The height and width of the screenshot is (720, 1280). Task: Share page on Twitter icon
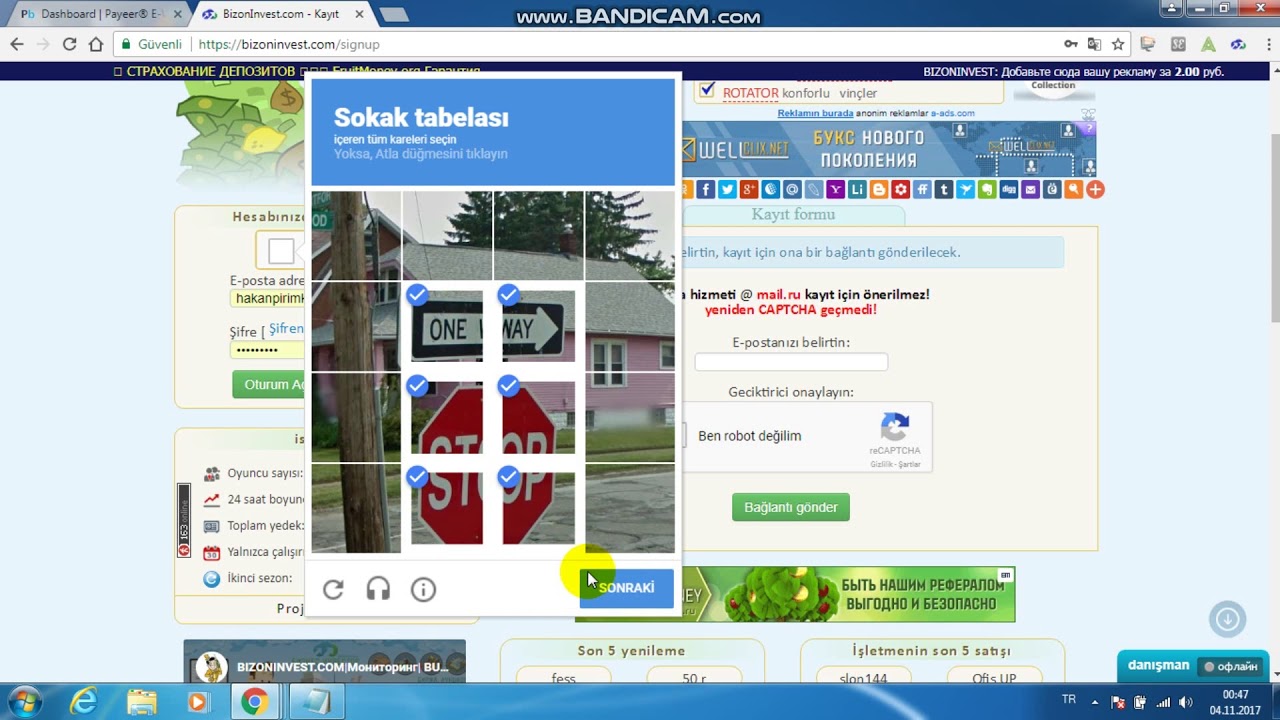point(727,189)
